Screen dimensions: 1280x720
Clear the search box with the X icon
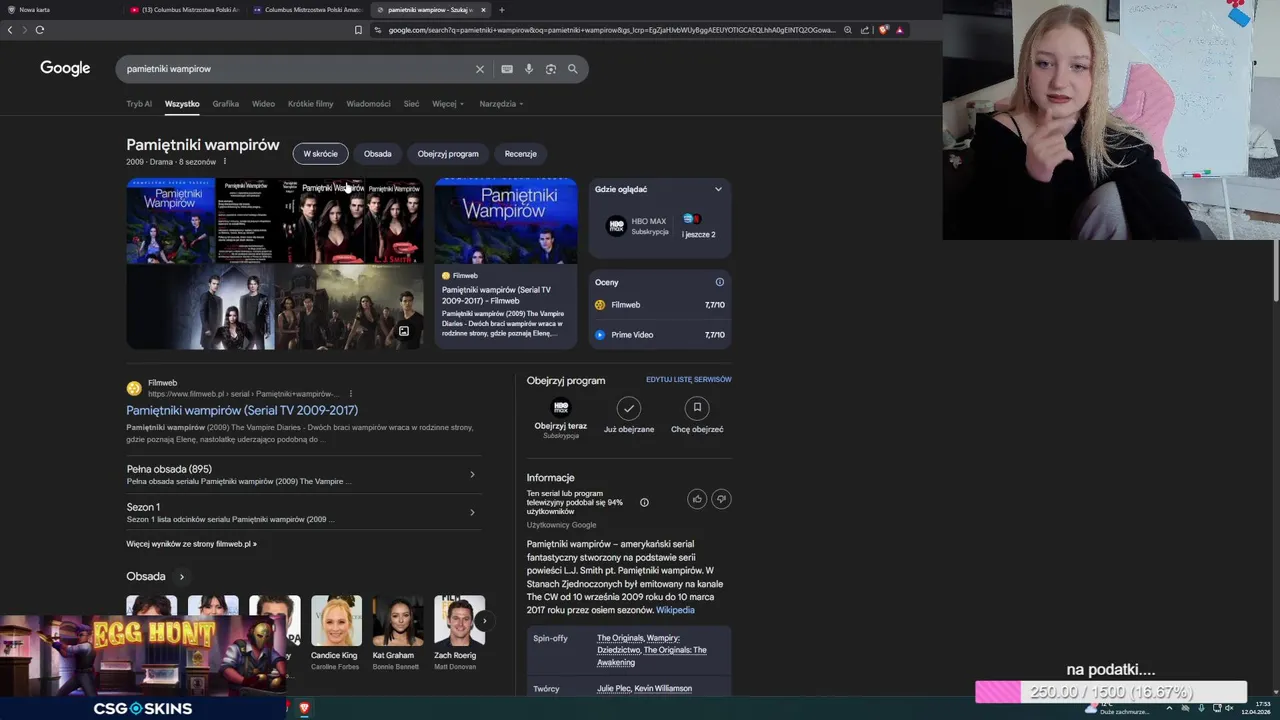pos(479,69)
